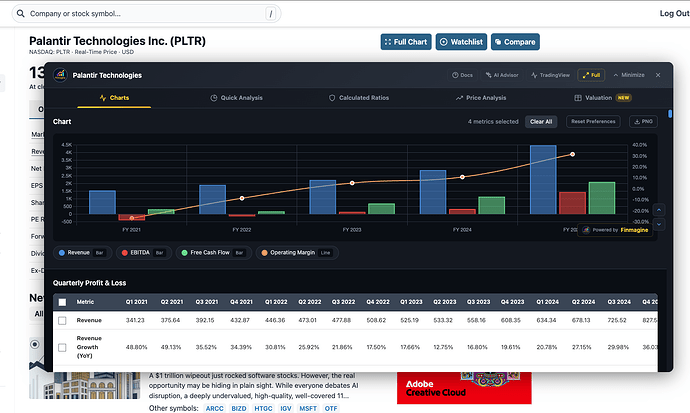Click the FY 2025 operating margin data point

click(x=573, y=154)
